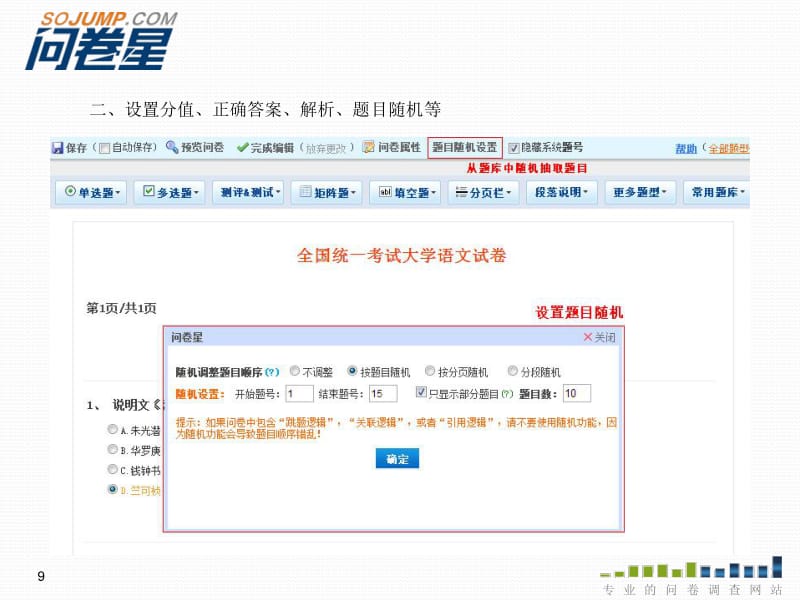Screen dimensions: 800x600
Task: Open the 单选题 dropdown
Action: pyautogui.click(x=91, y=192)
